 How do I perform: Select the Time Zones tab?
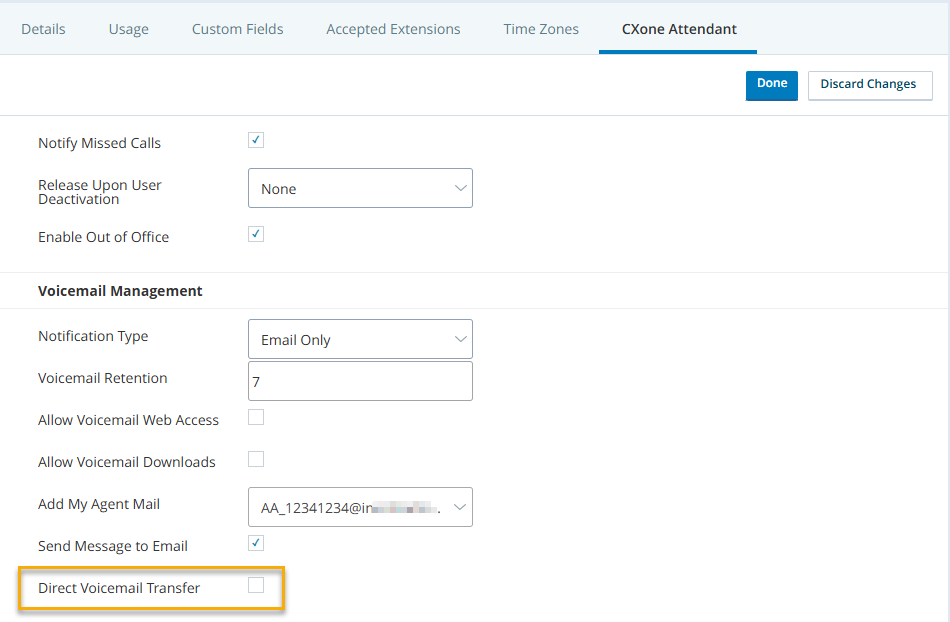tap(541, 29)
